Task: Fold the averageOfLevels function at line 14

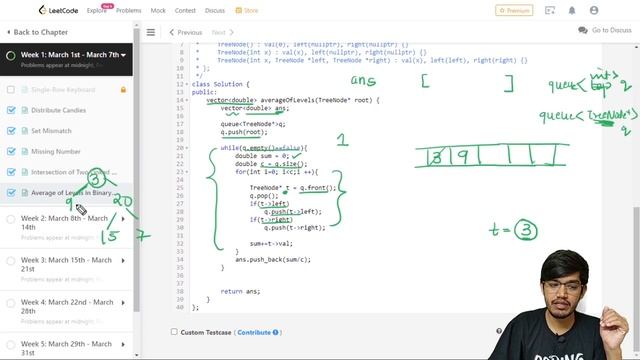Action: tap(187, 100)
